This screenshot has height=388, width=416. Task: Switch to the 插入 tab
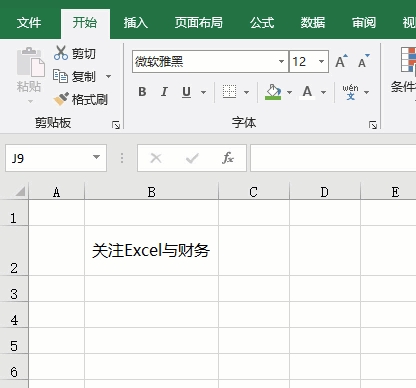136,23
